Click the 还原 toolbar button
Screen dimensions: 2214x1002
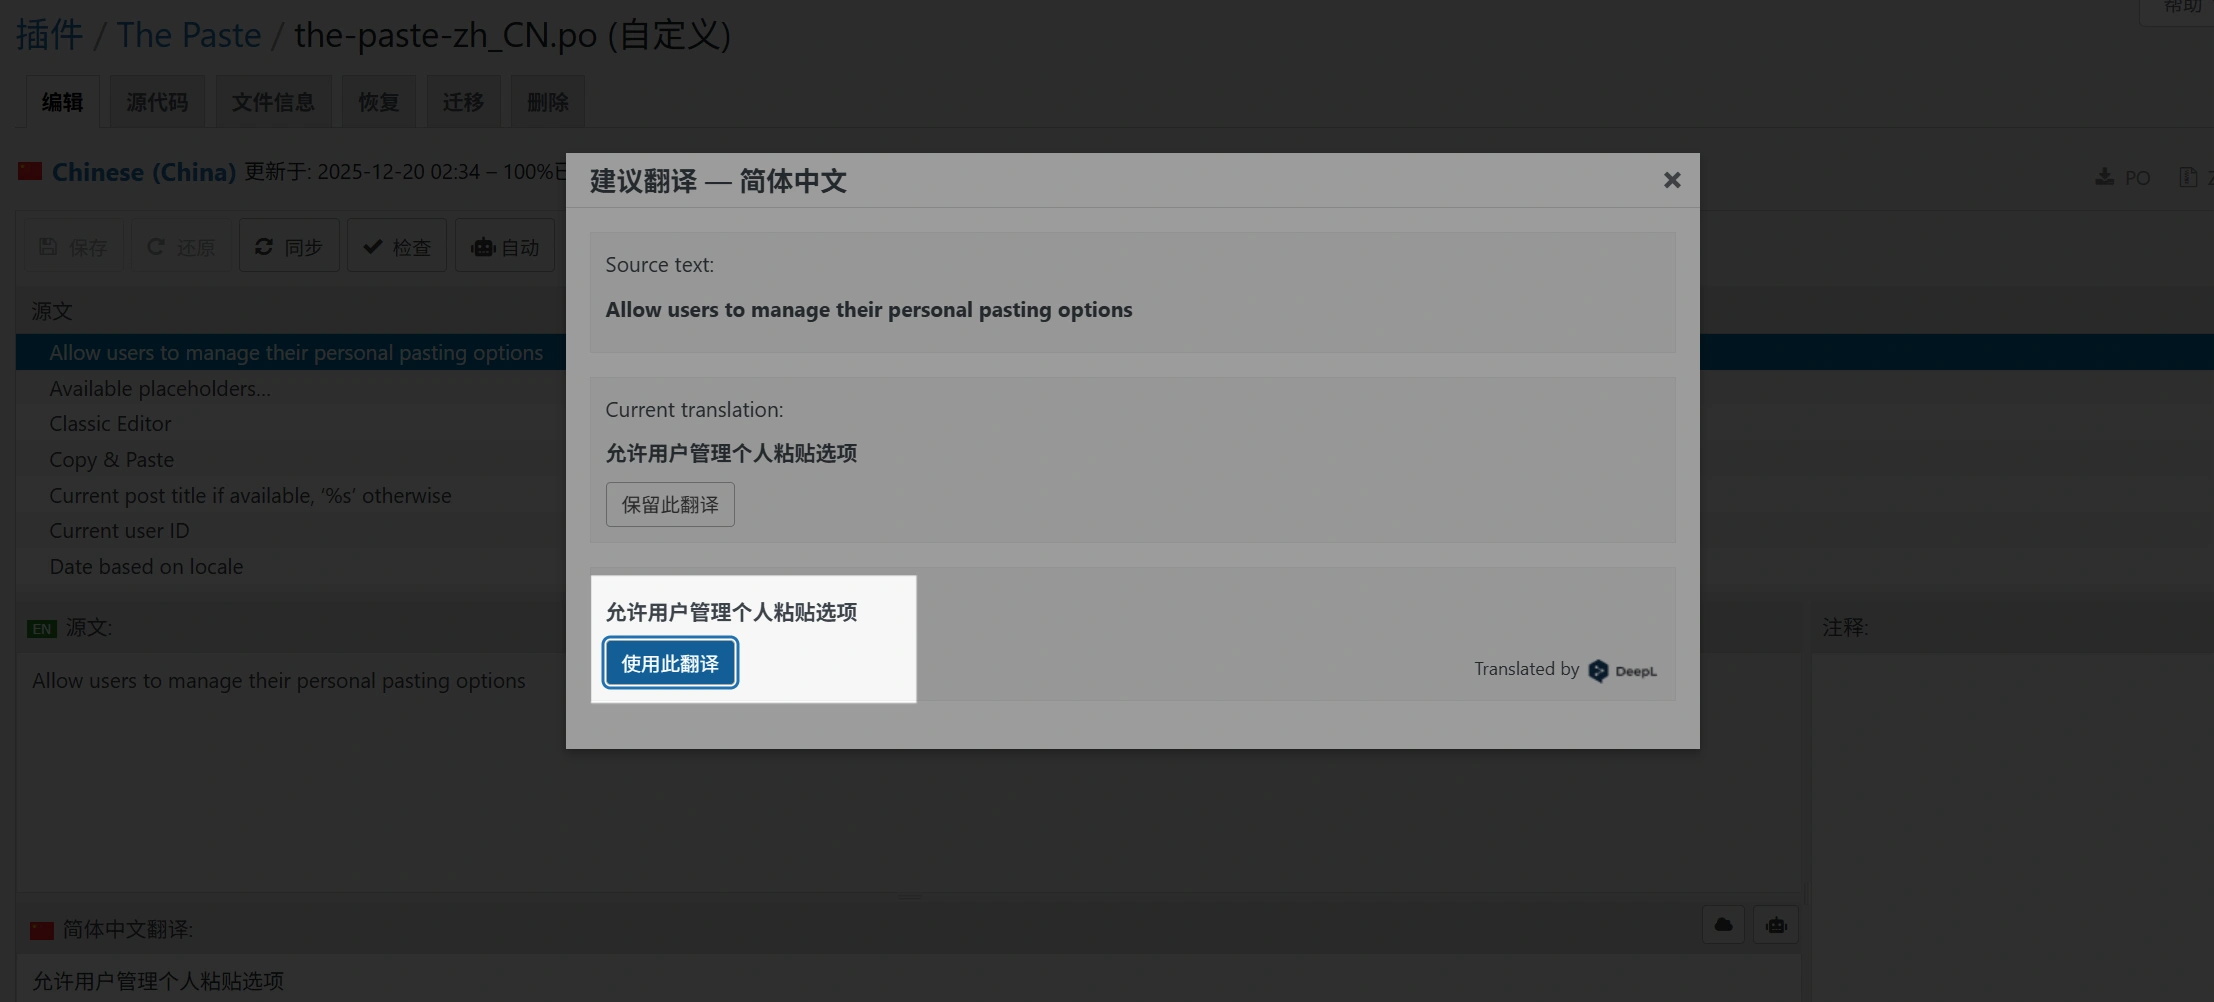tap(181, 246)
